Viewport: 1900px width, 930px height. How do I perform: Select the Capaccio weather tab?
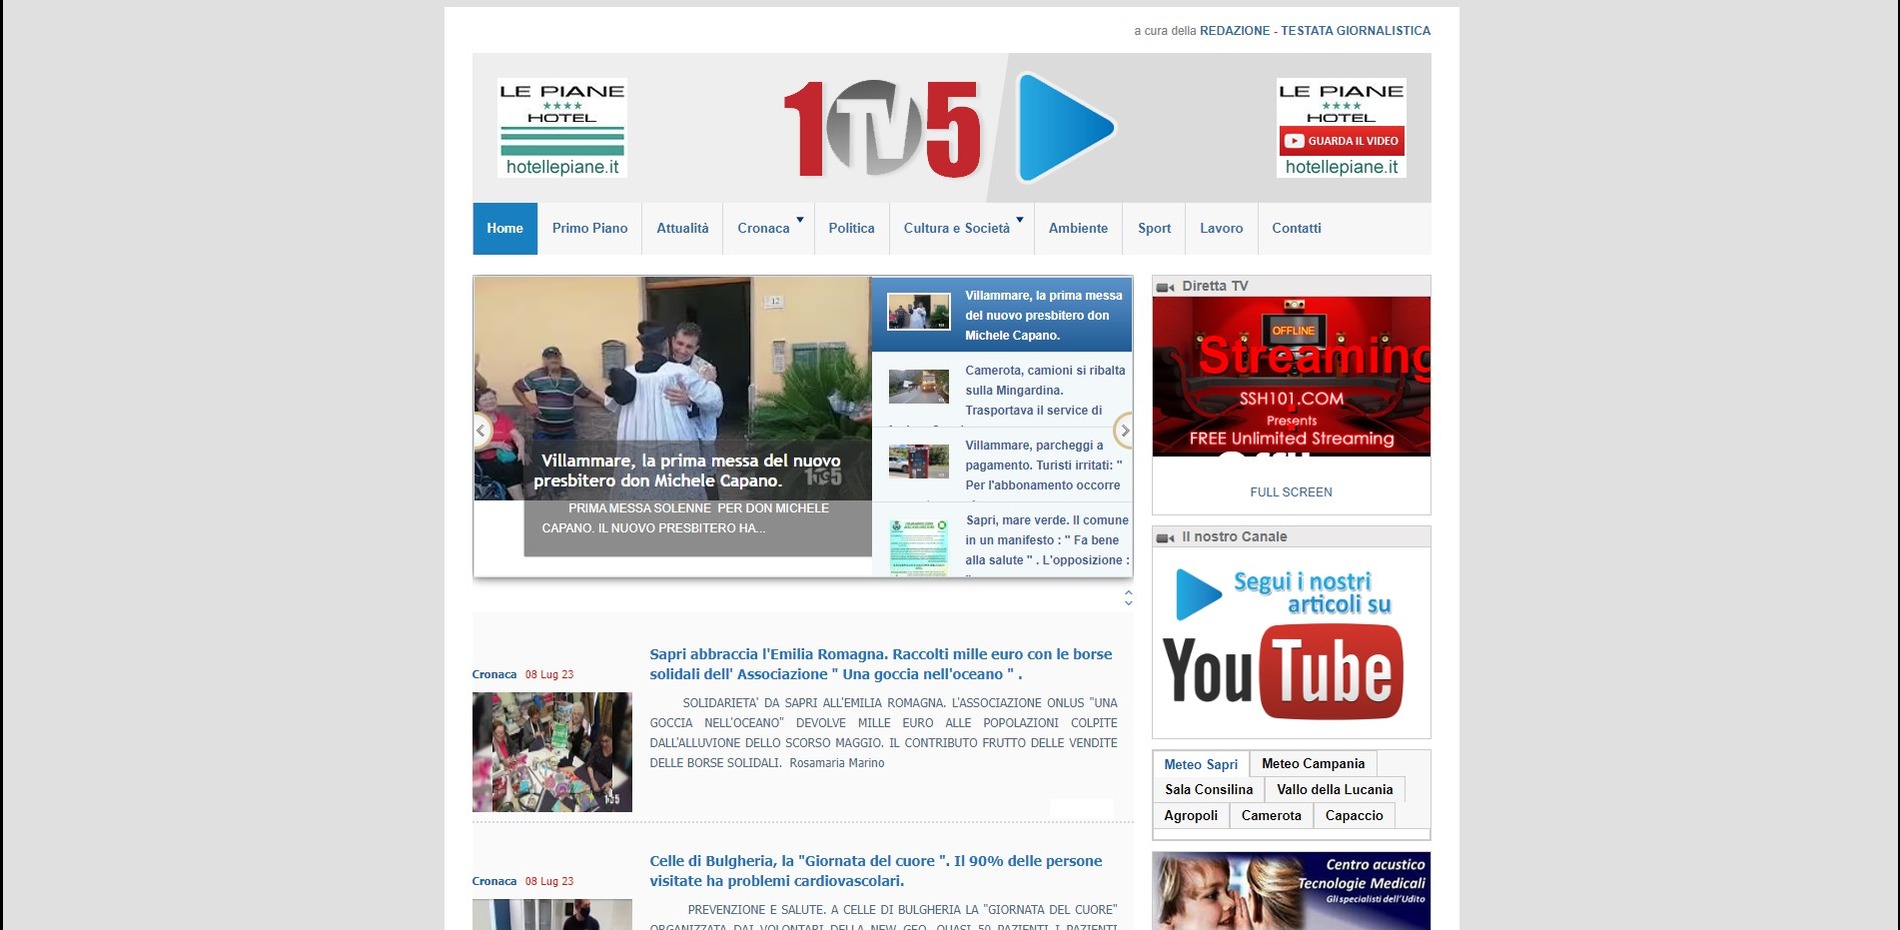coord(1354,815)
